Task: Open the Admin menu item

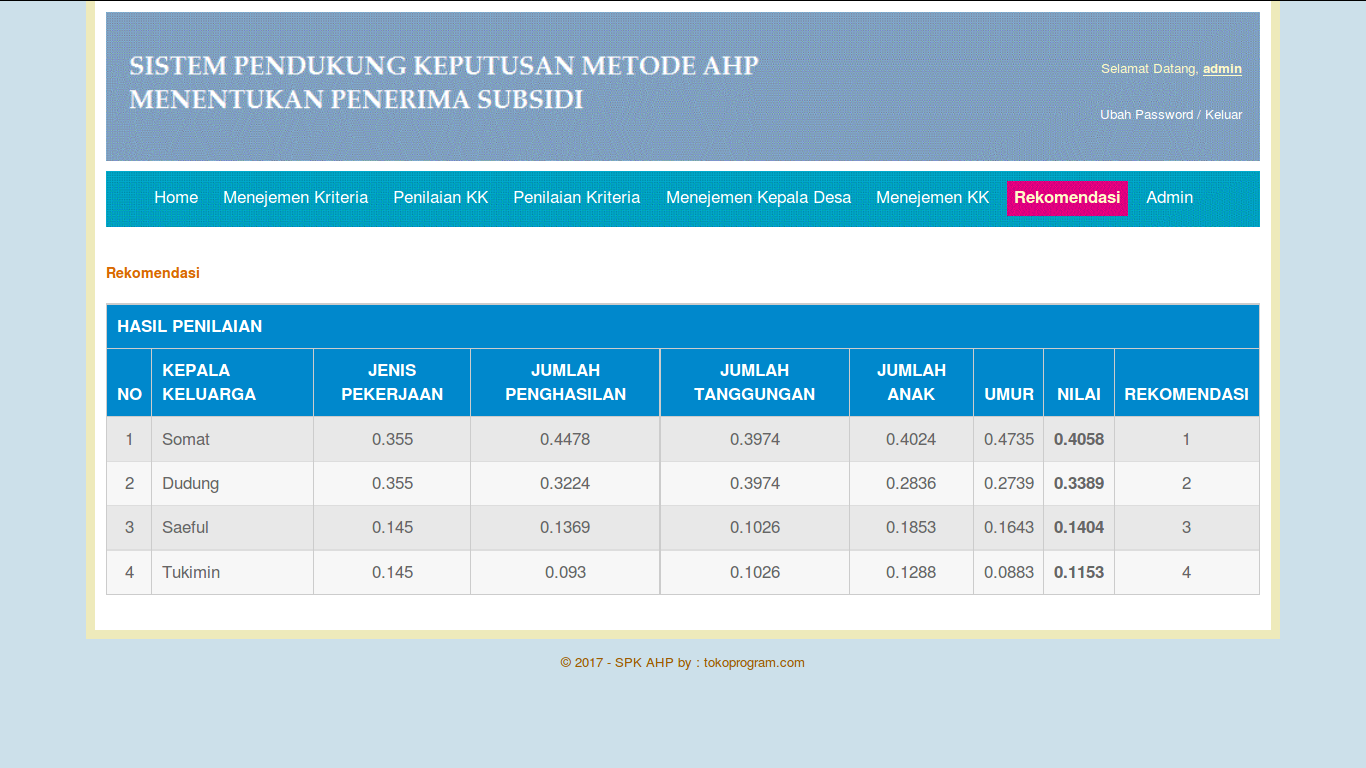Action: 1169,198
